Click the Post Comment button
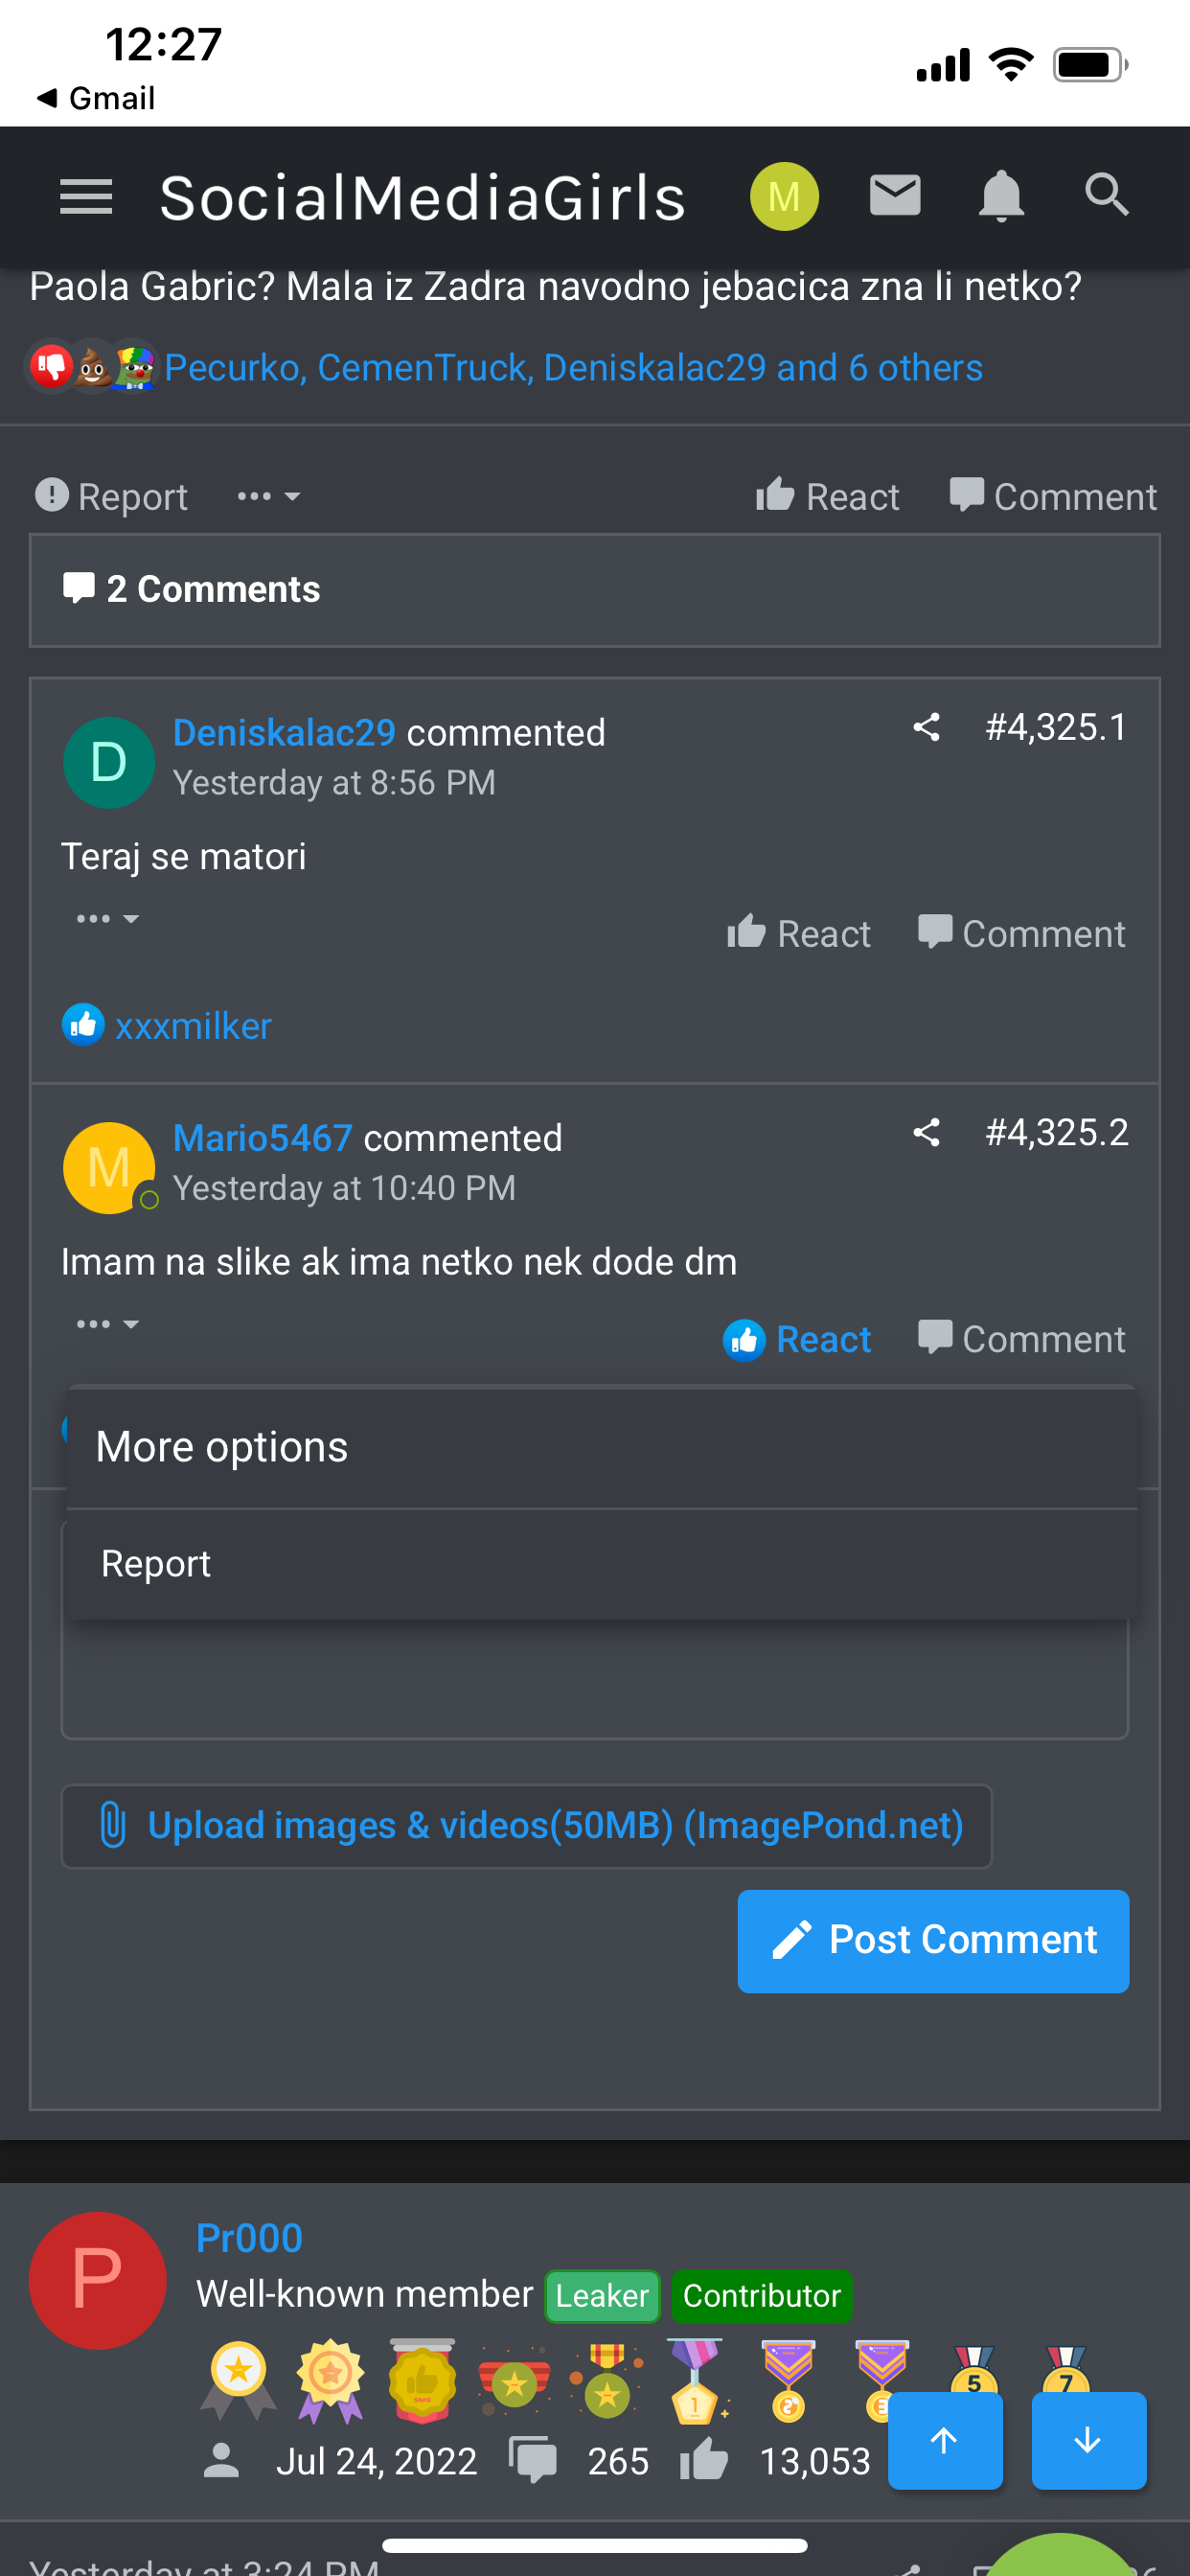 [932, 1940]
